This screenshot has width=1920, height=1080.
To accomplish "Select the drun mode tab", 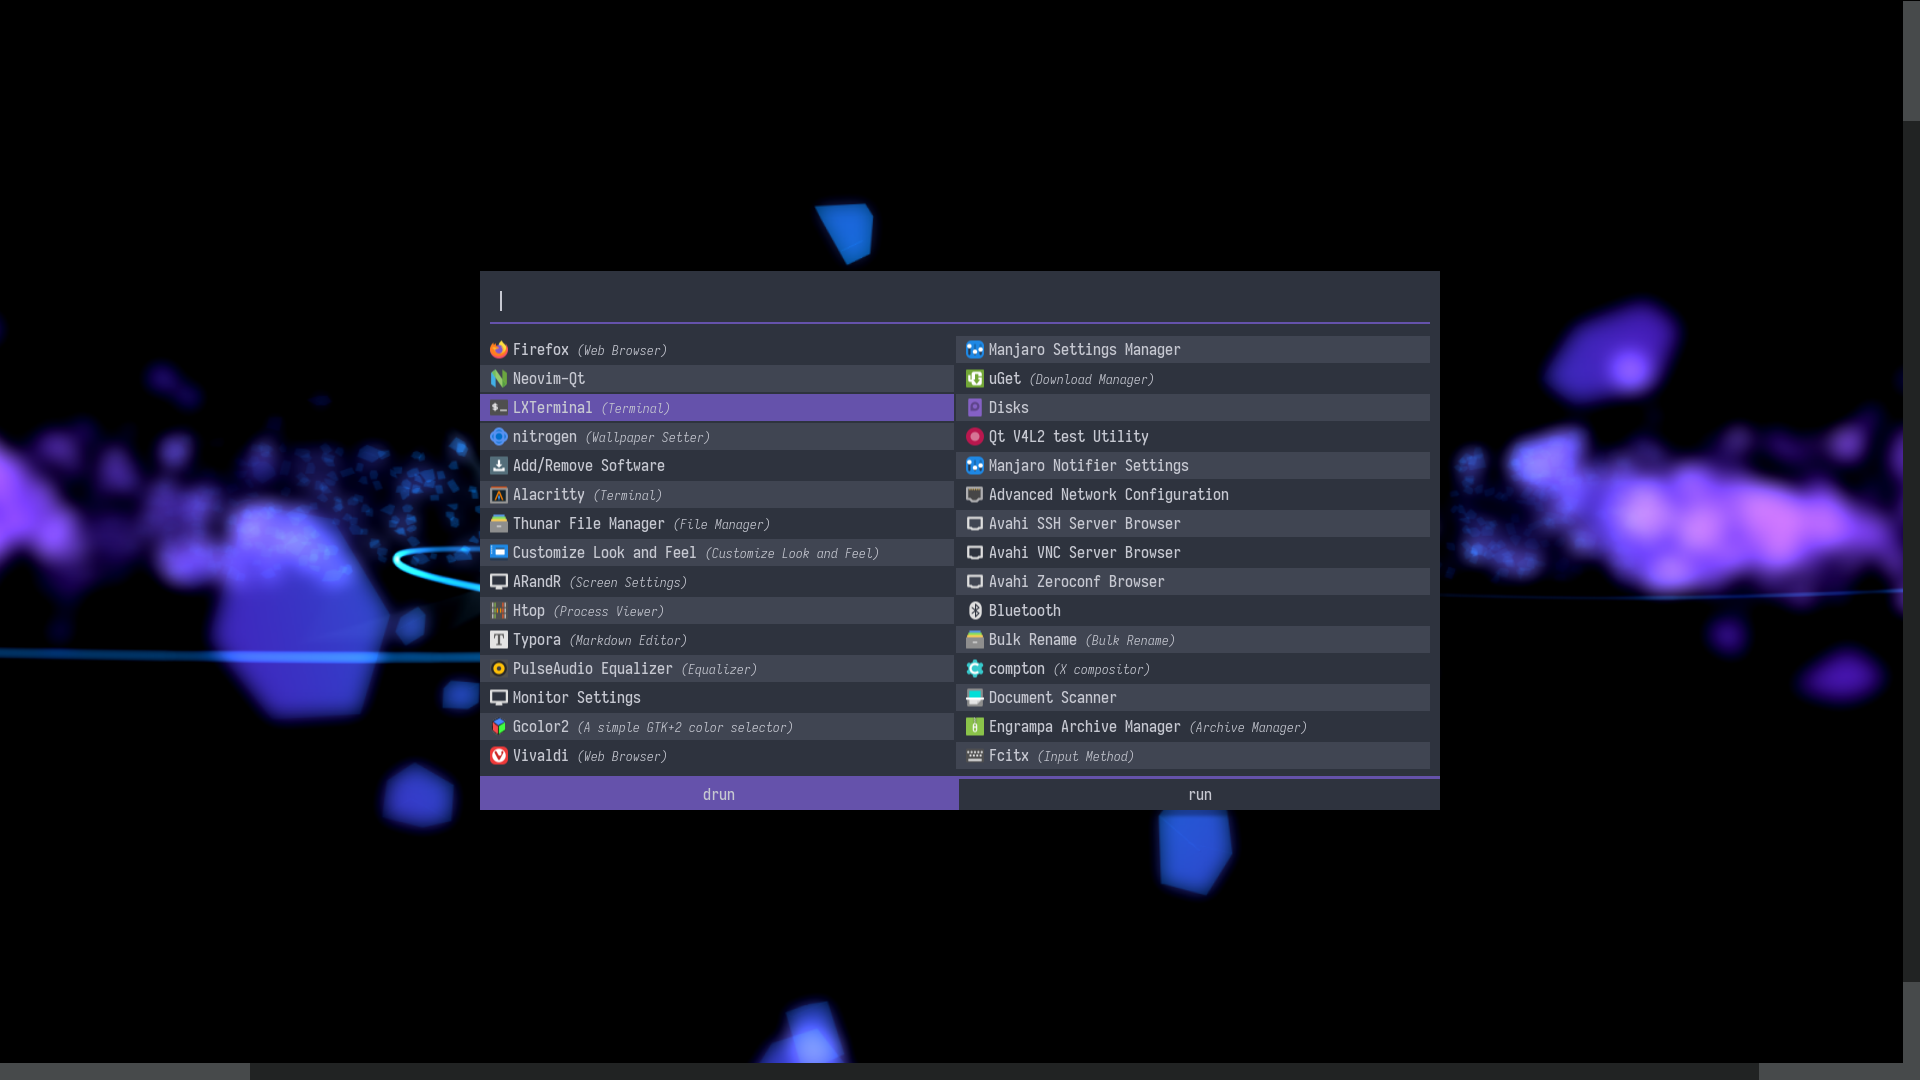I will pyautogui.click(x=718, y=794).
